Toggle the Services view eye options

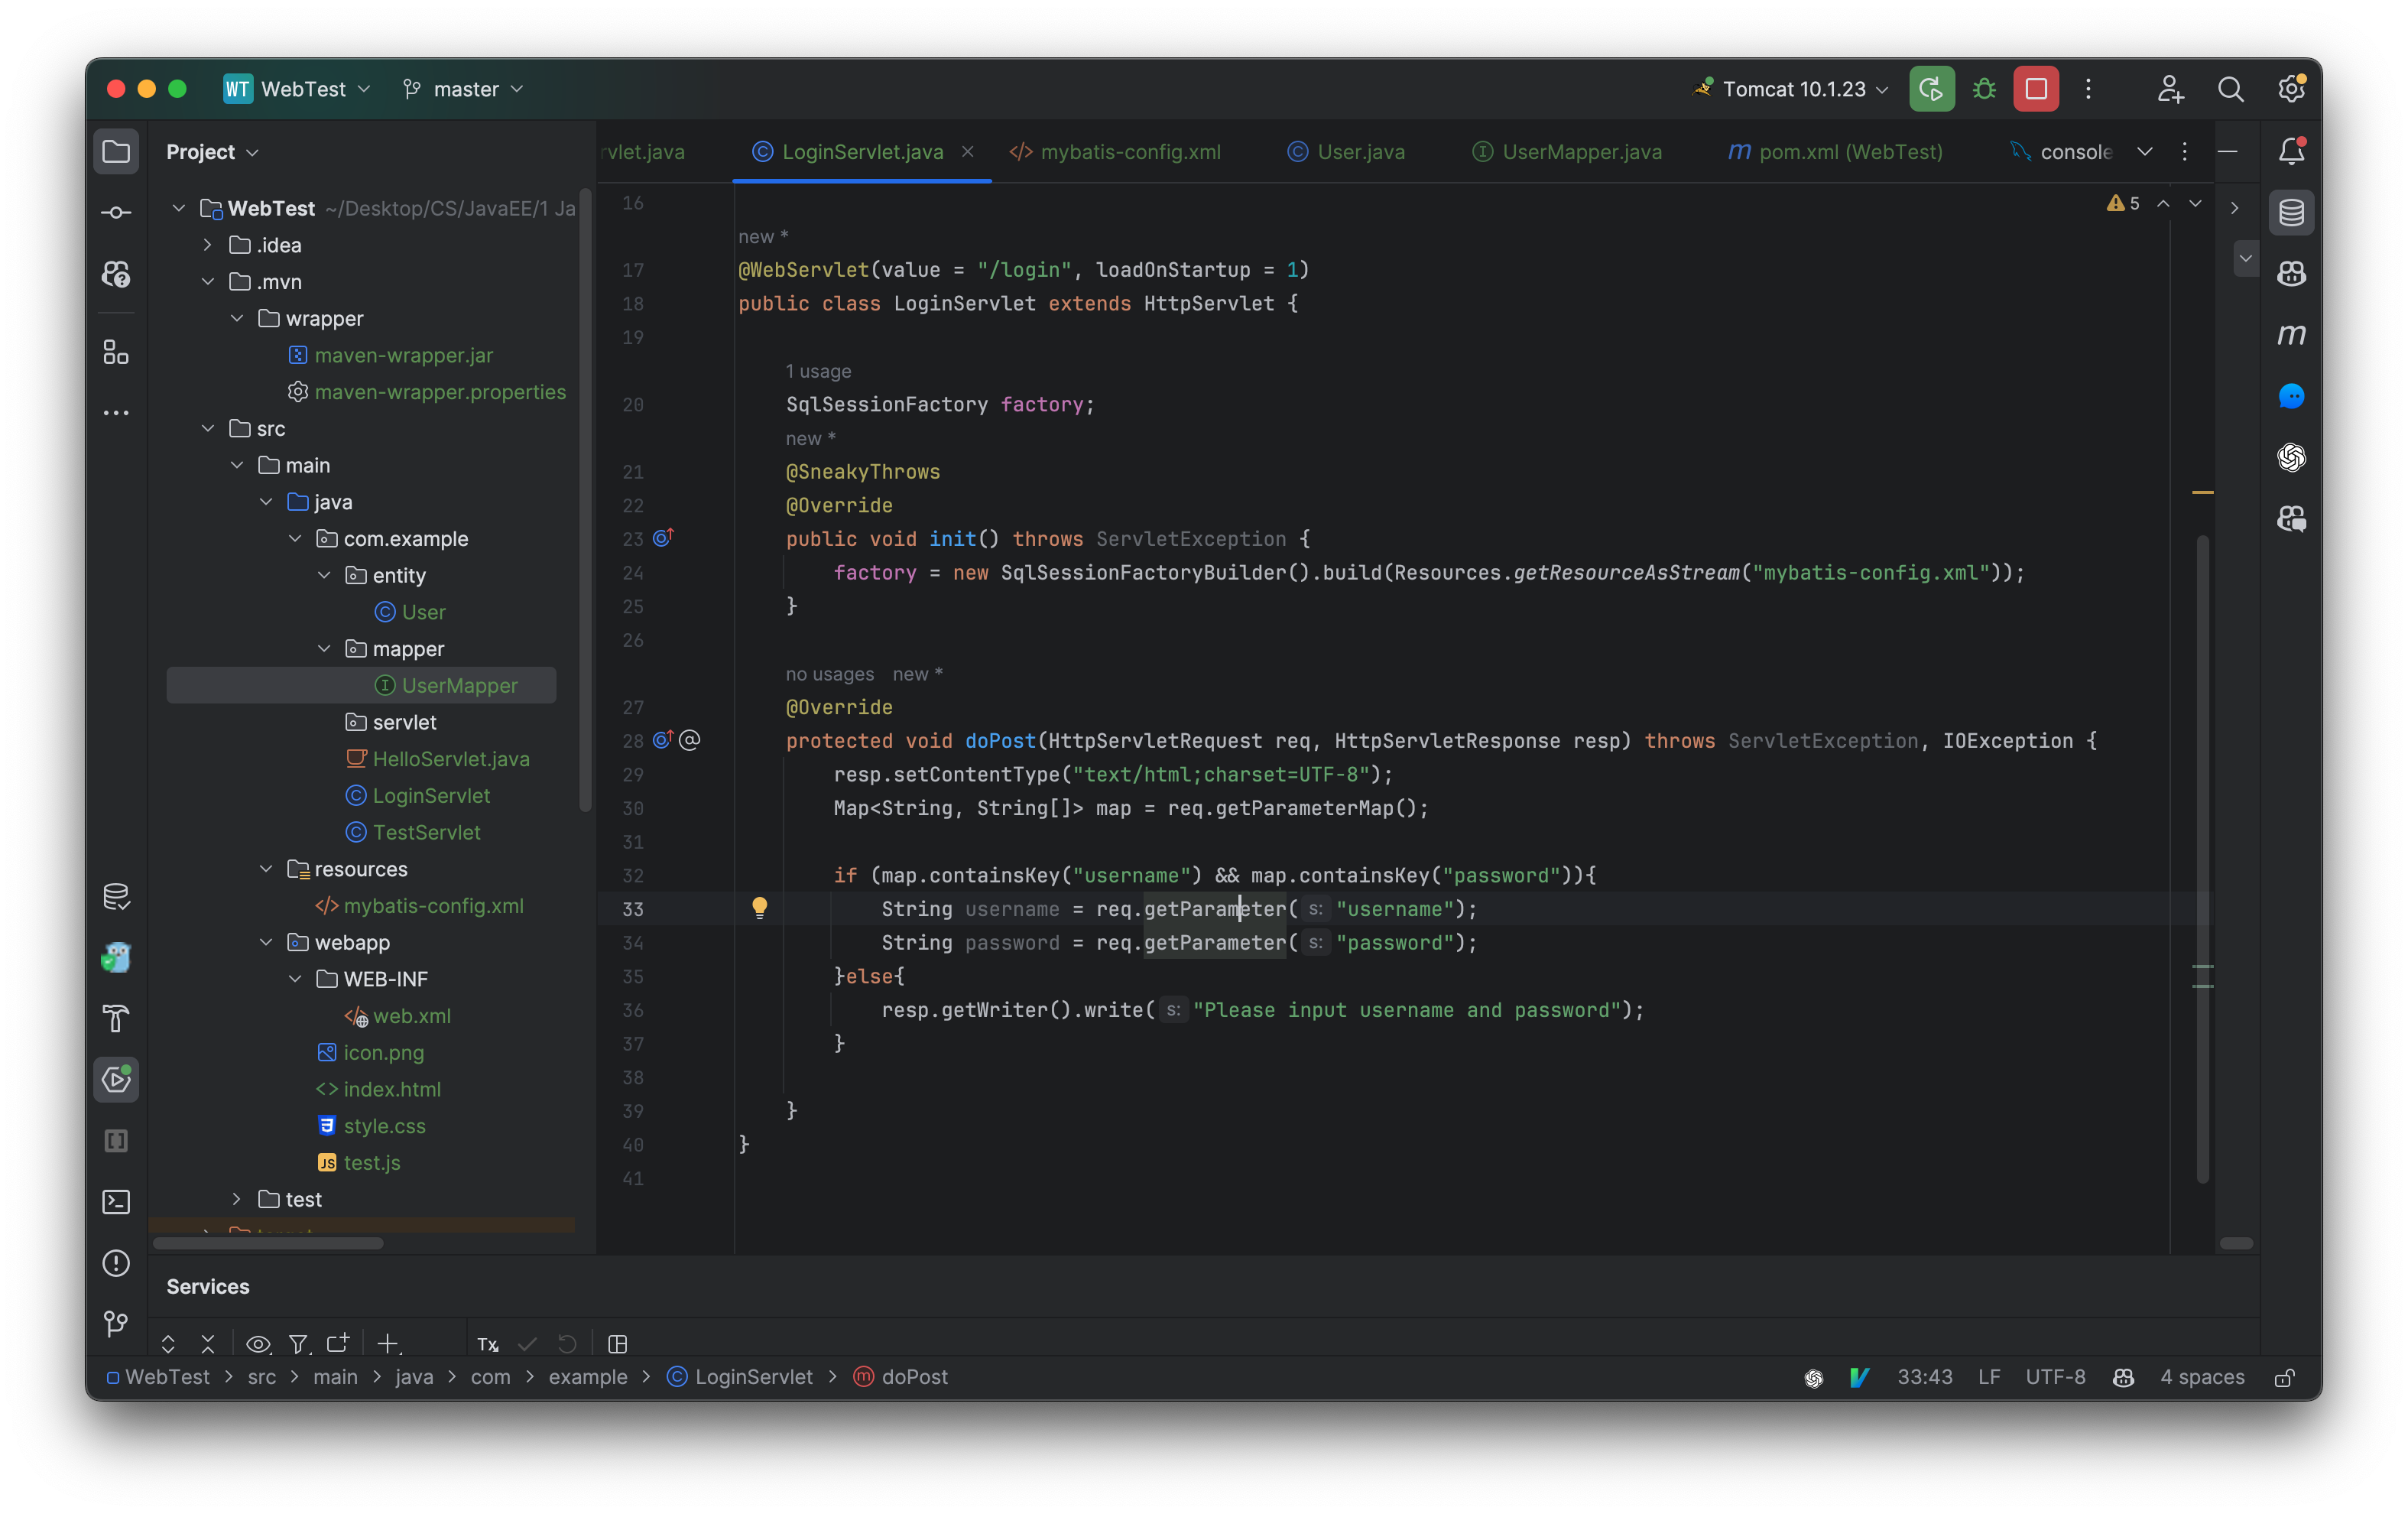pyautogui.click(x=258, y=1344)
